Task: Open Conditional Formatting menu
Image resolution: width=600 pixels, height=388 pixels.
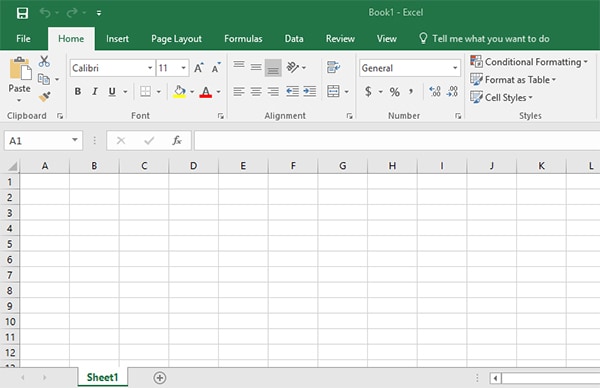Action: (x=528, y=62)
